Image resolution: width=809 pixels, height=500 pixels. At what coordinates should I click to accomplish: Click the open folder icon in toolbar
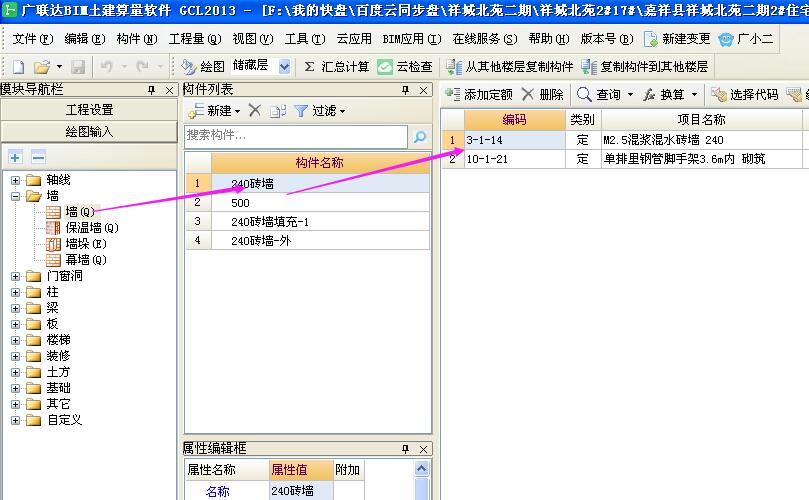coord(42,67)
